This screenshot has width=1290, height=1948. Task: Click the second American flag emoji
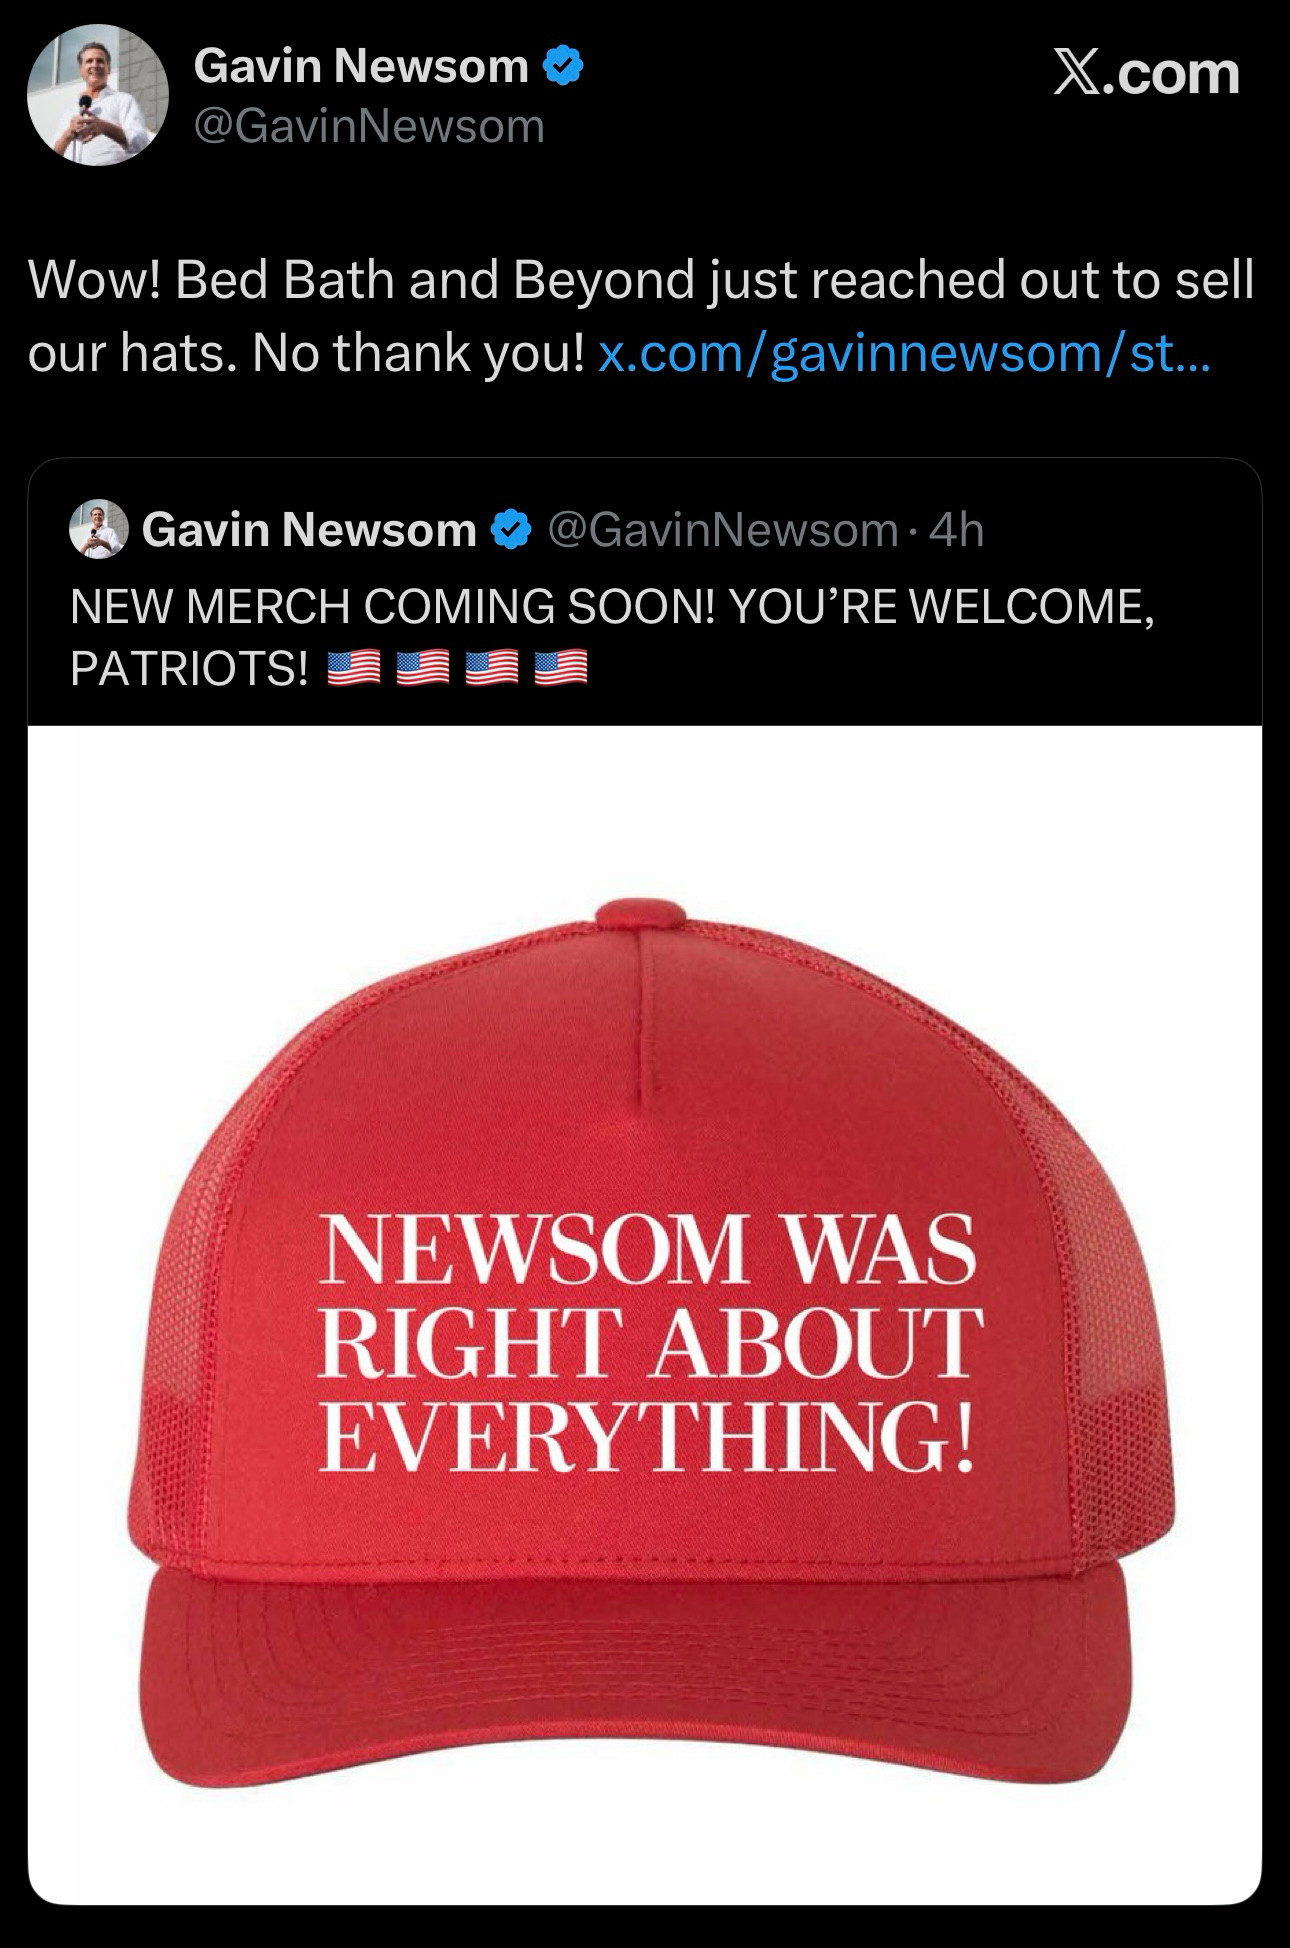click(x=422, y=667)
